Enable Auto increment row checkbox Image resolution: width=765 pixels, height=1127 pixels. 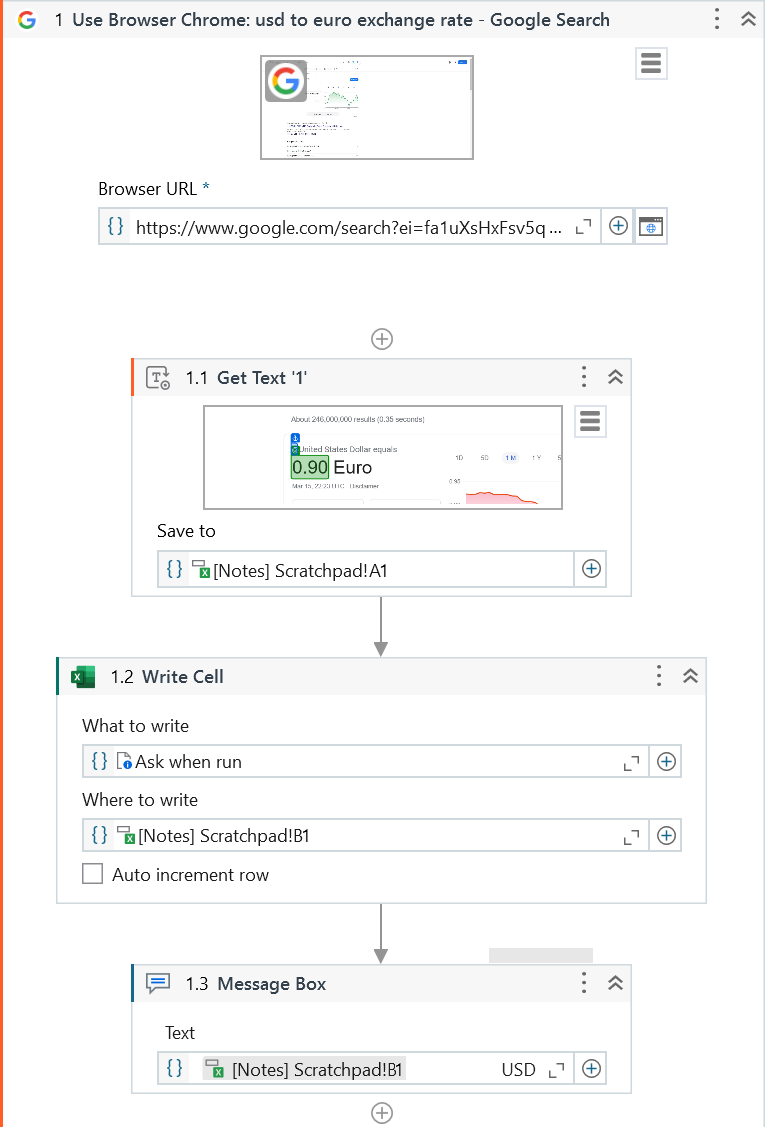click(x=93, y=874)
